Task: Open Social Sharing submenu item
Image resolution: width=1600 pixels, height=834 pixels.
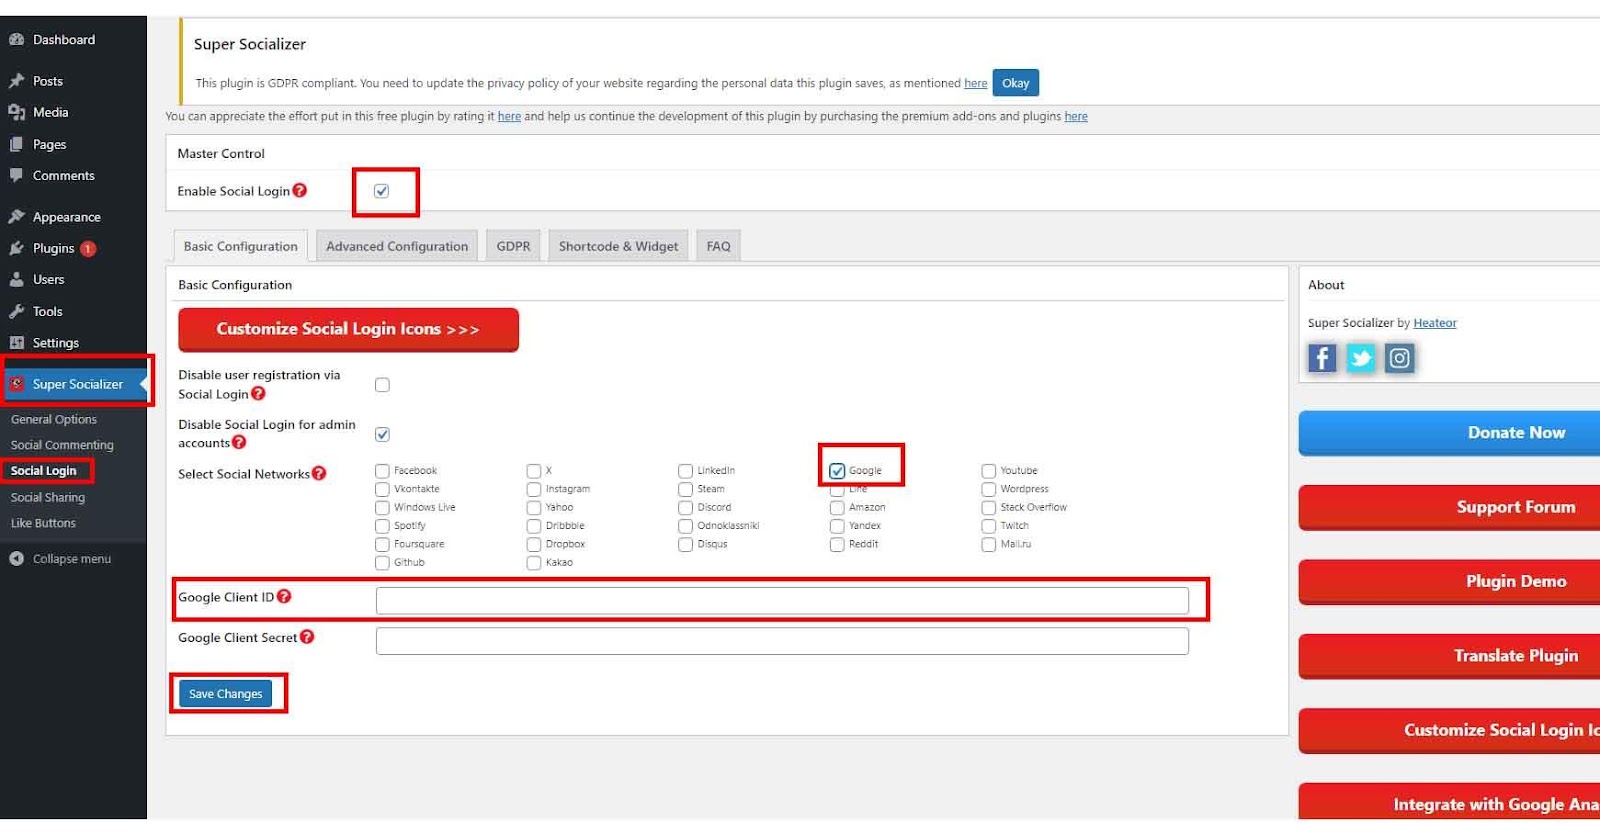Action: (x=48, y=497)
